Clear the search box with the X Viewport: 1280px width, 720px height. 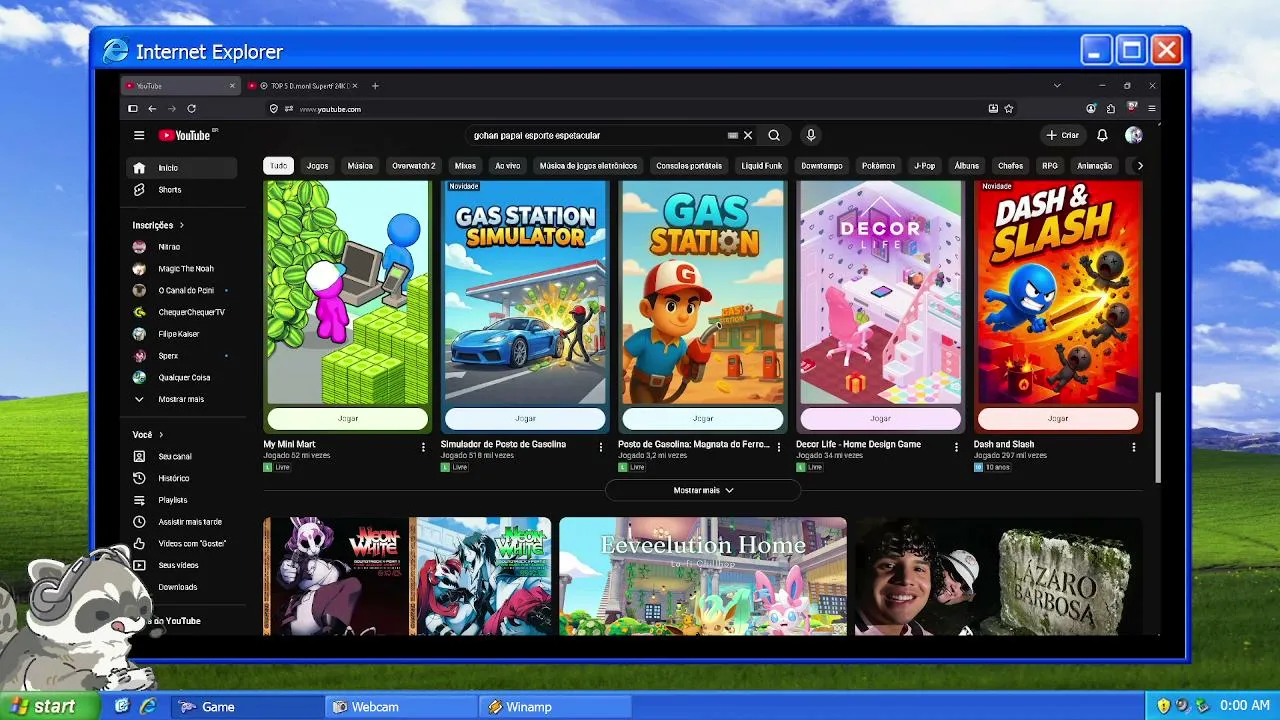pyautogui.click(x=748, y=135)
